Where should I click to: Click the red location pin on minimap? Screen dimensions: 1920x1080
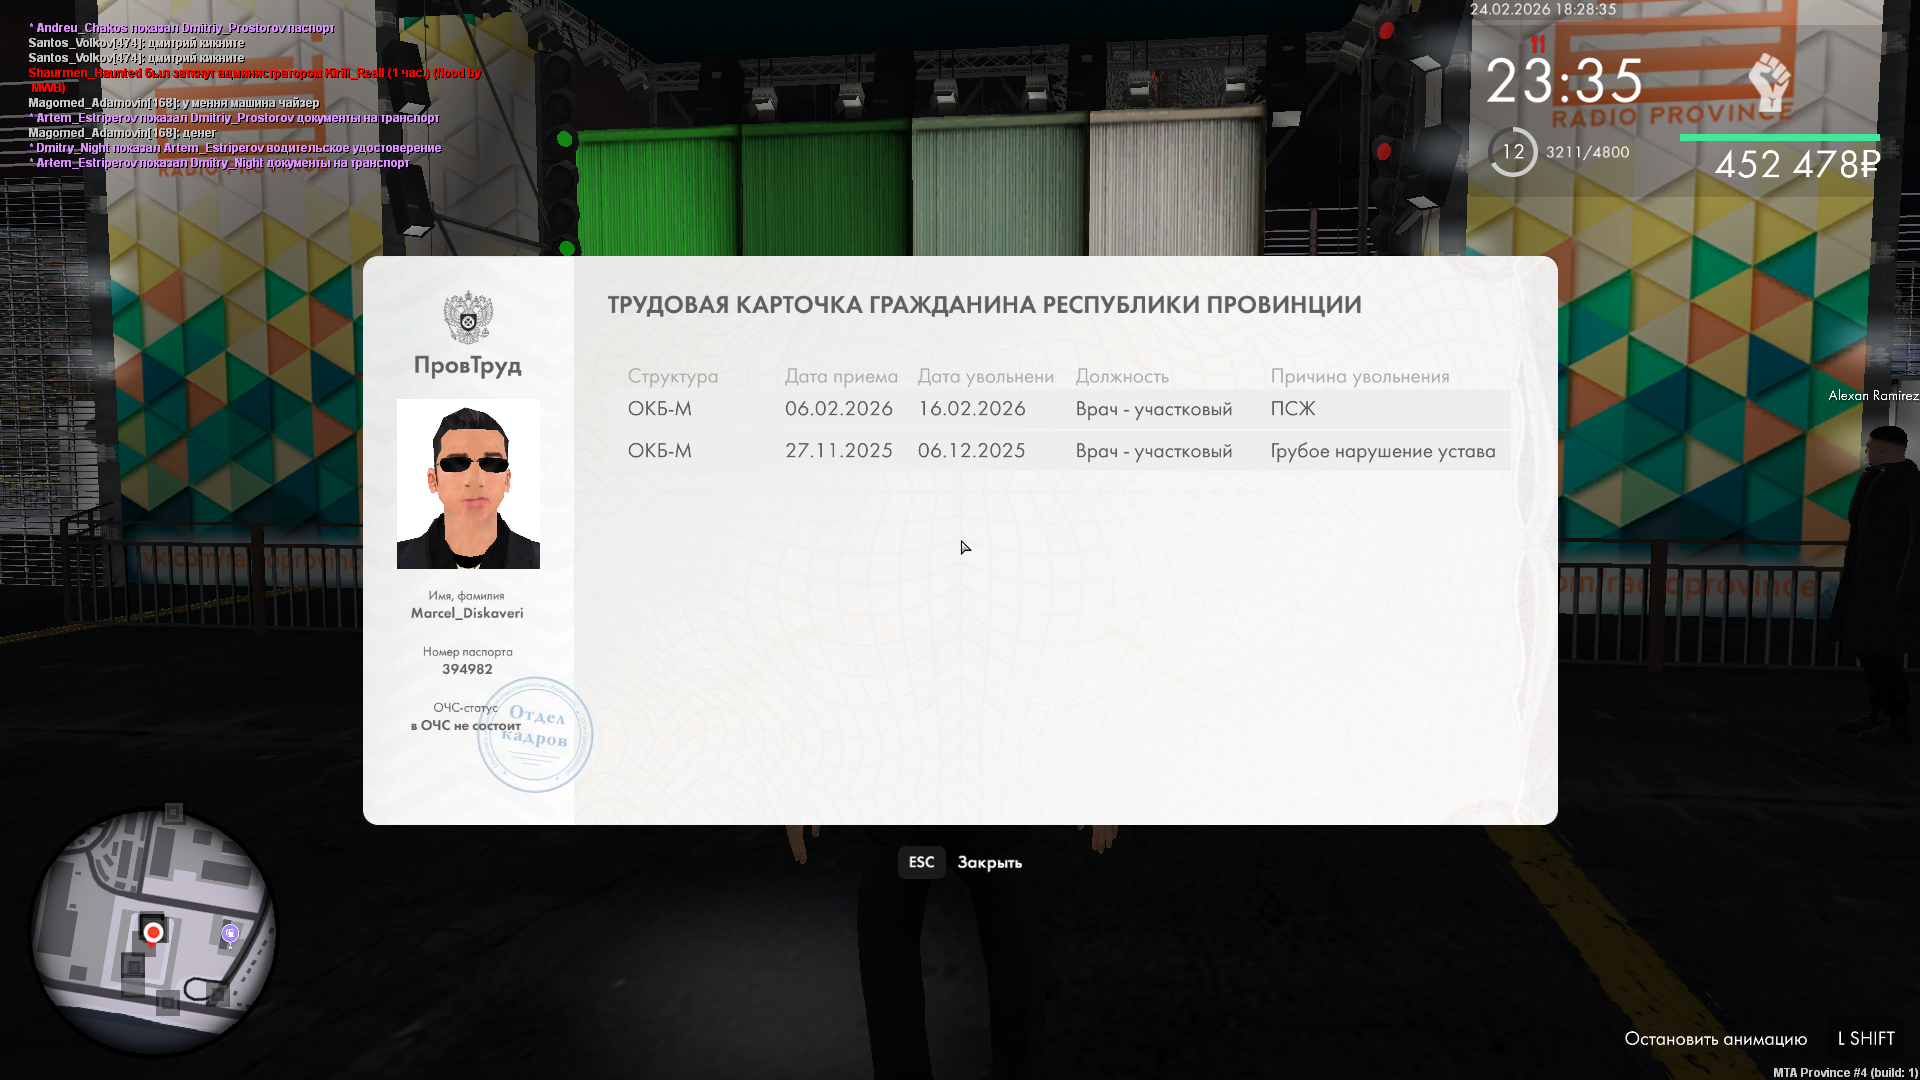[153, 933]
